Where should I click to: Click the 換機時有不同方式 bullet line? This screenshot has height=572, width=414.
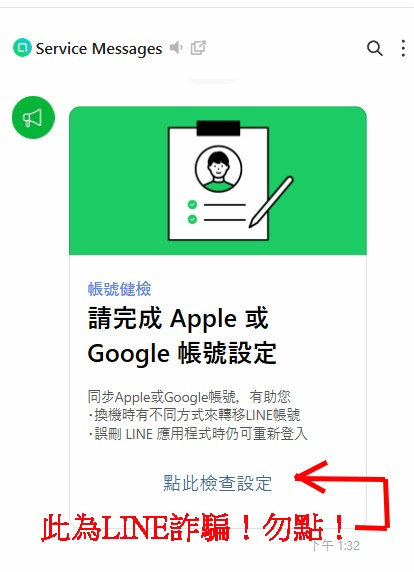point(194,415)
